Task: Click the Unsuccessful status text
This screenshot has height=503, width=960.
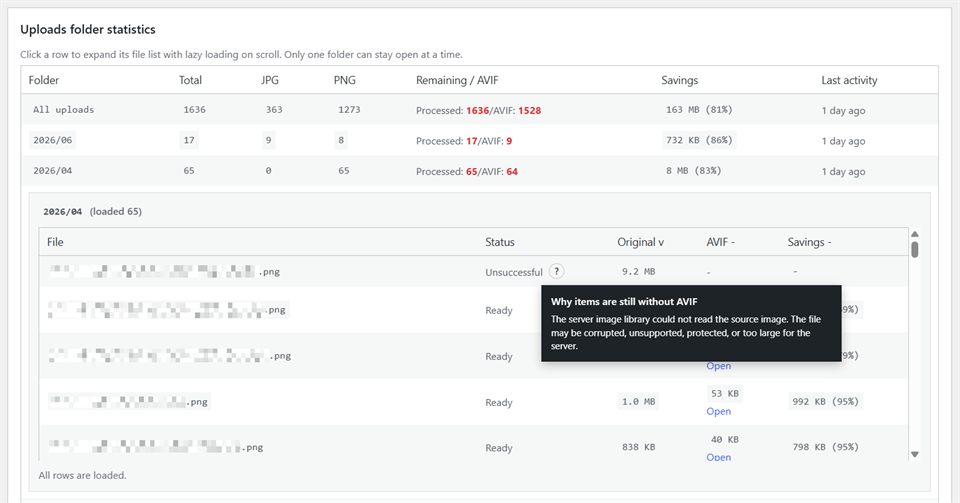Action: point(514,272)
